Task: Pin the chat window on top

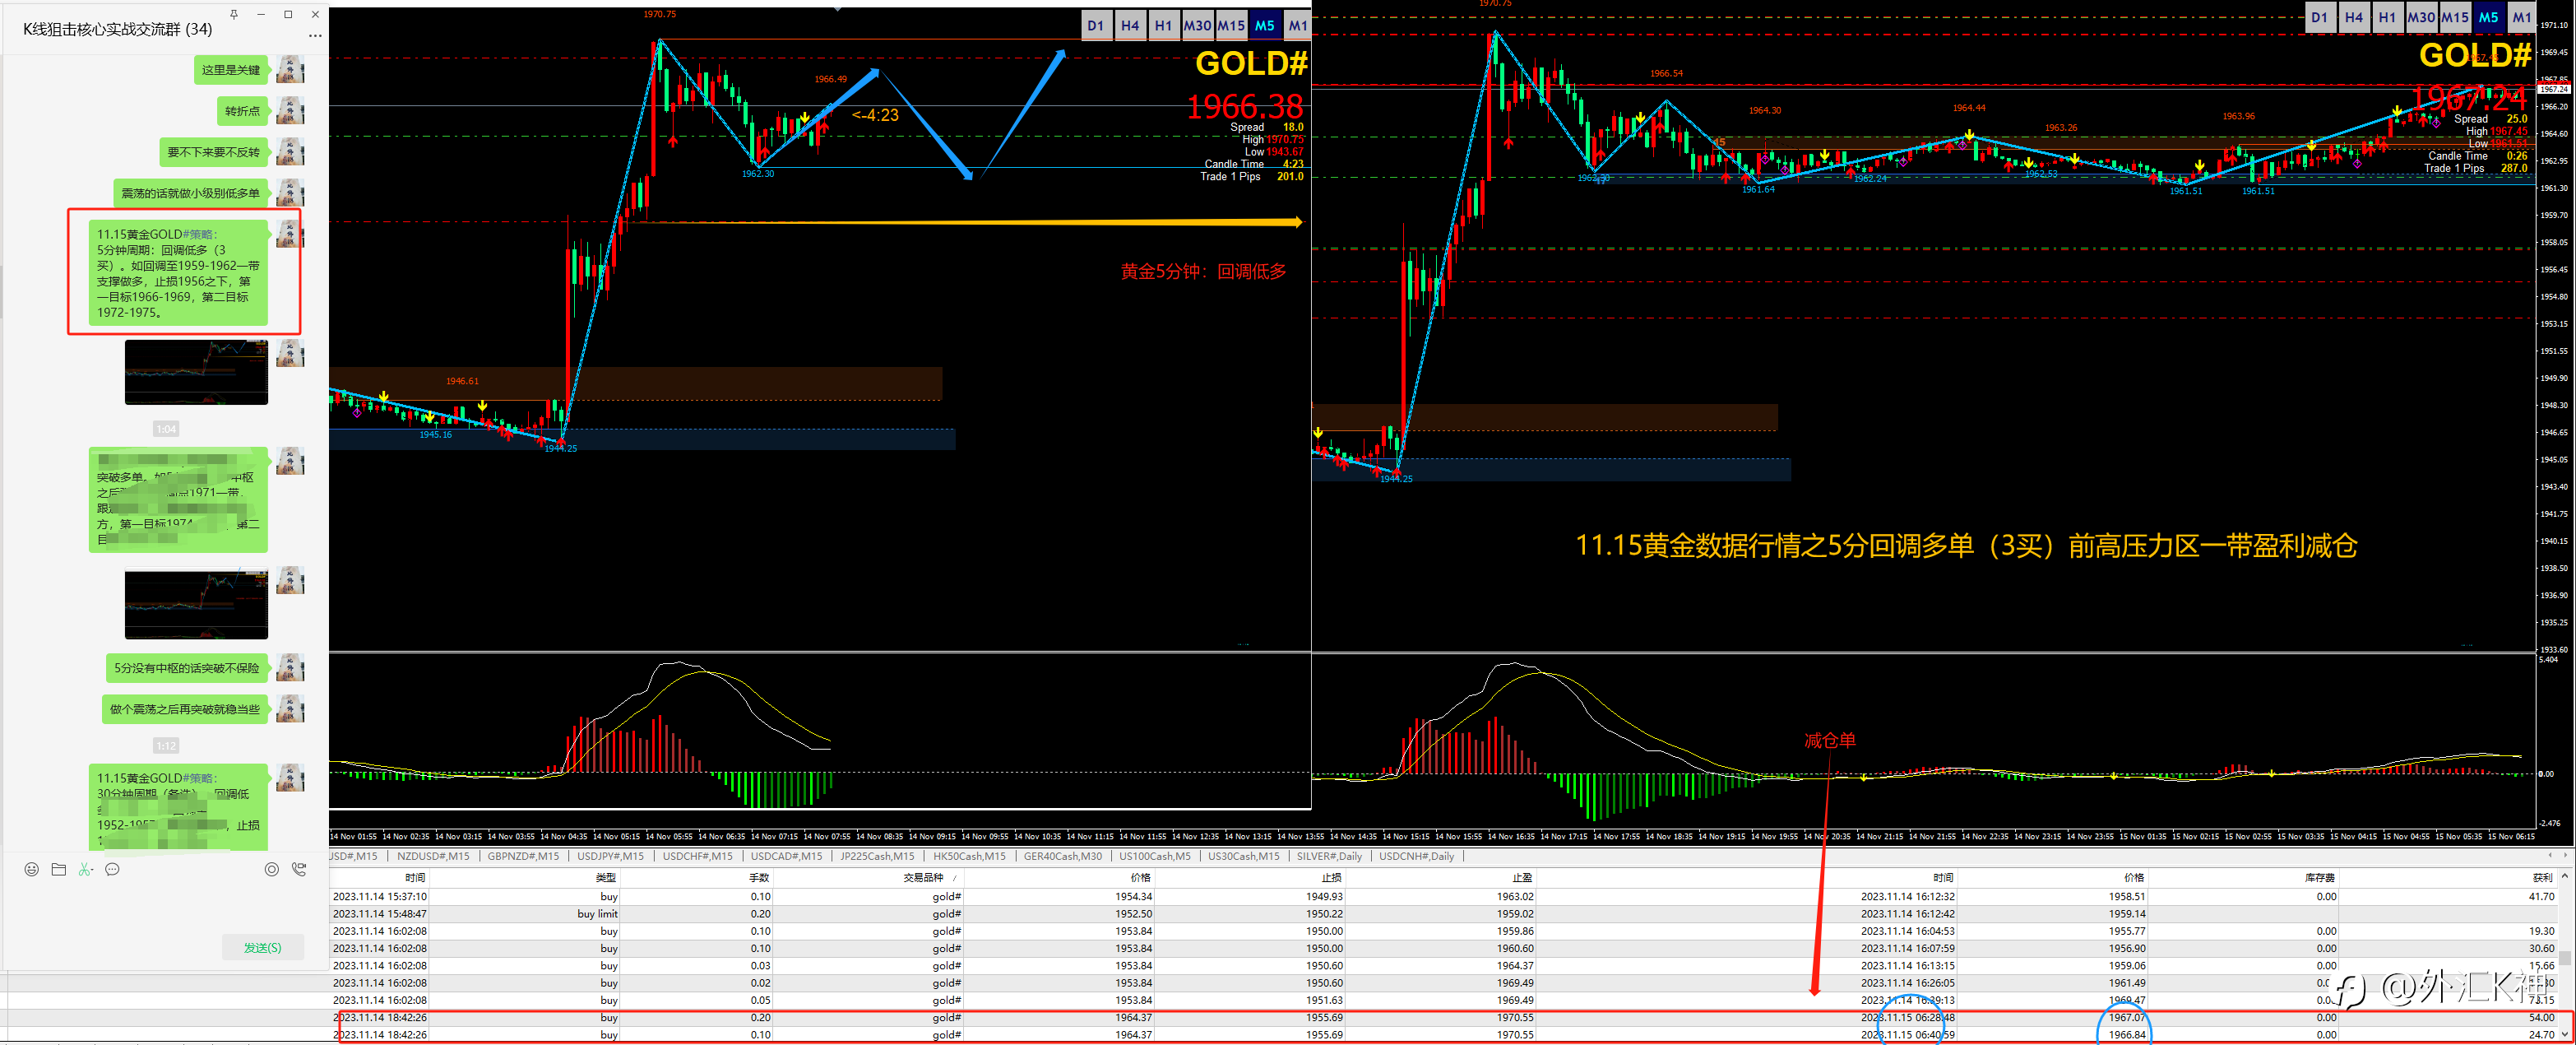Action: pyautogui.click(x=234, y=14)
